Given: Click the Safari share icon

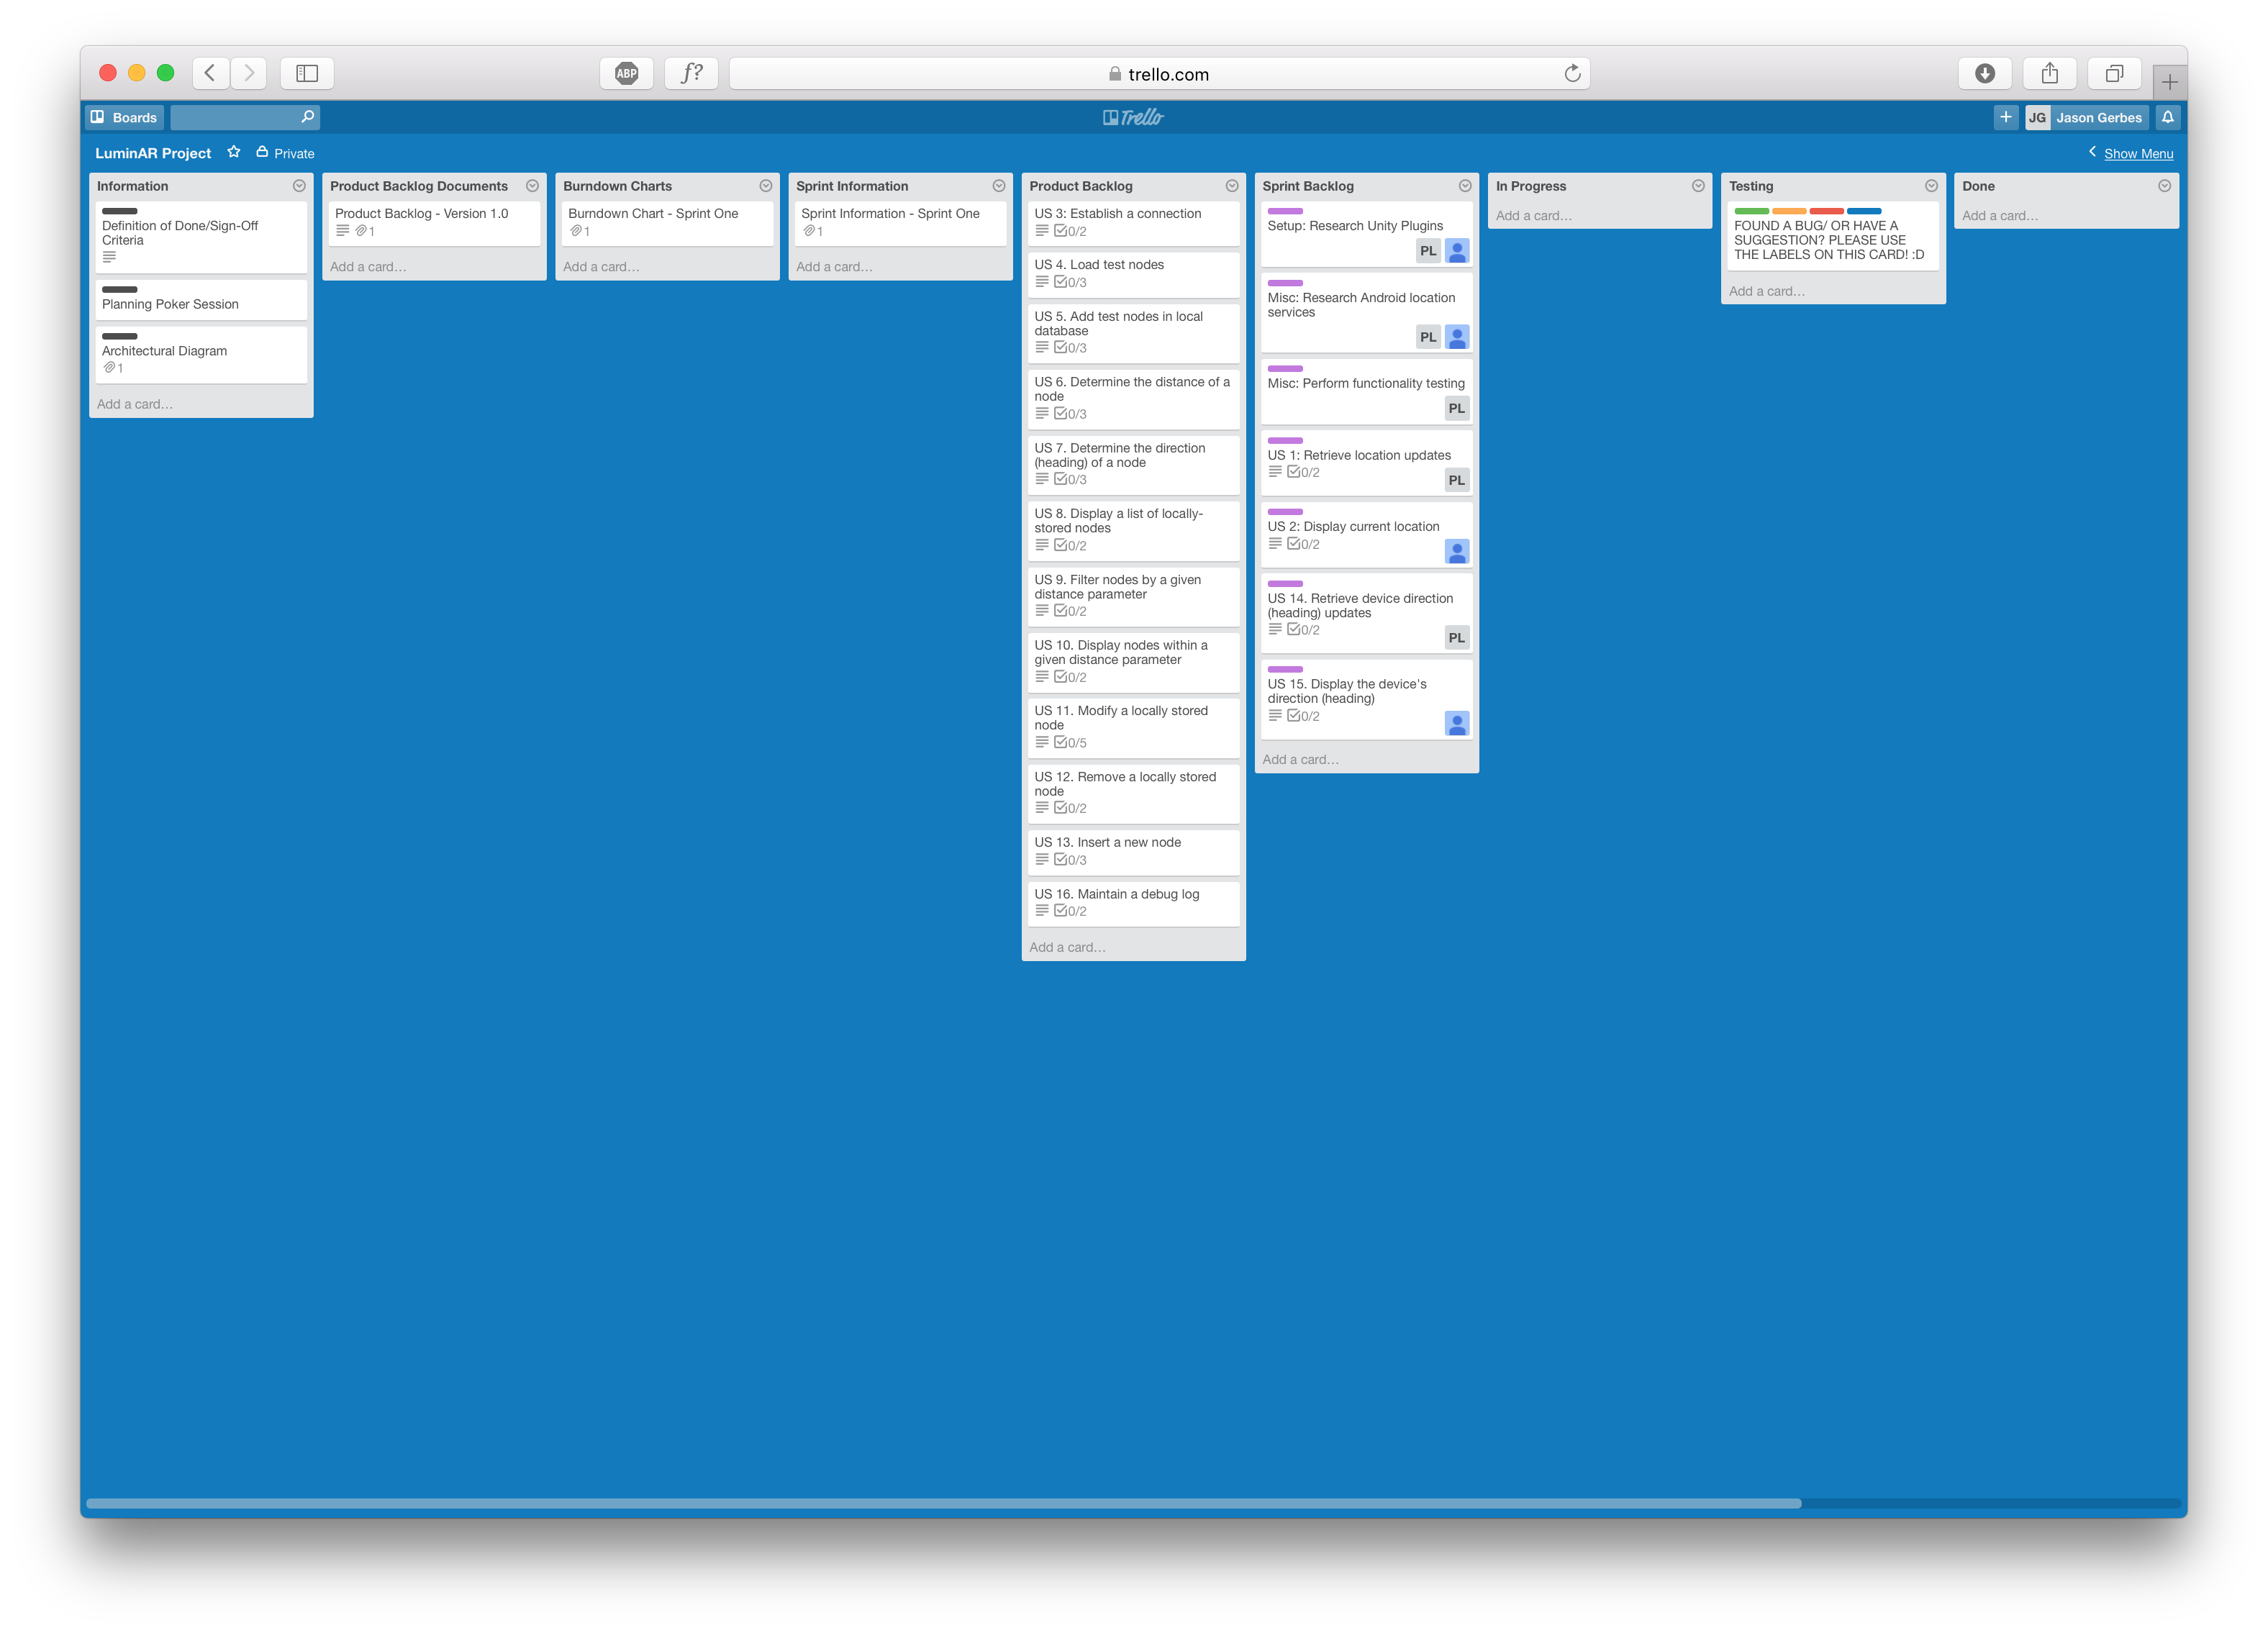Looking at the screenshot, I should coord(2050,73).
